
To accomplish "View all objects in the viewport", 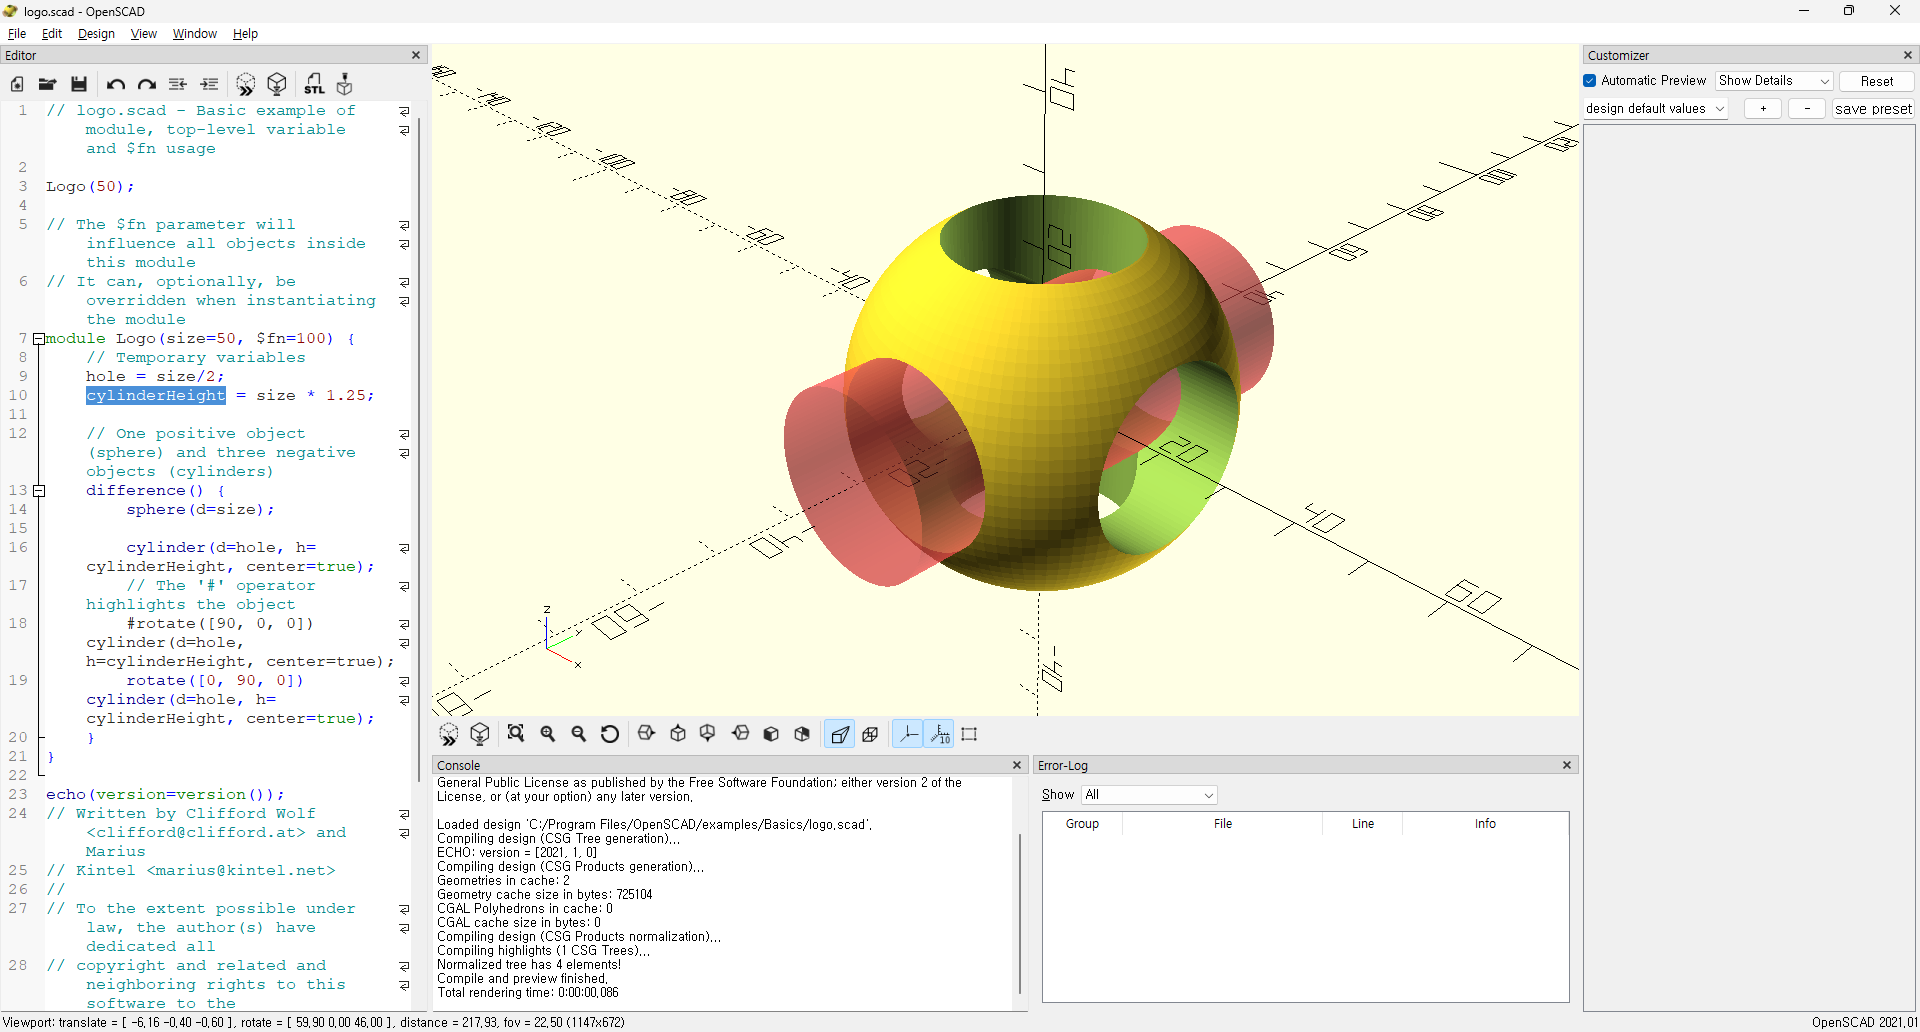I will [x=516, y=734].
